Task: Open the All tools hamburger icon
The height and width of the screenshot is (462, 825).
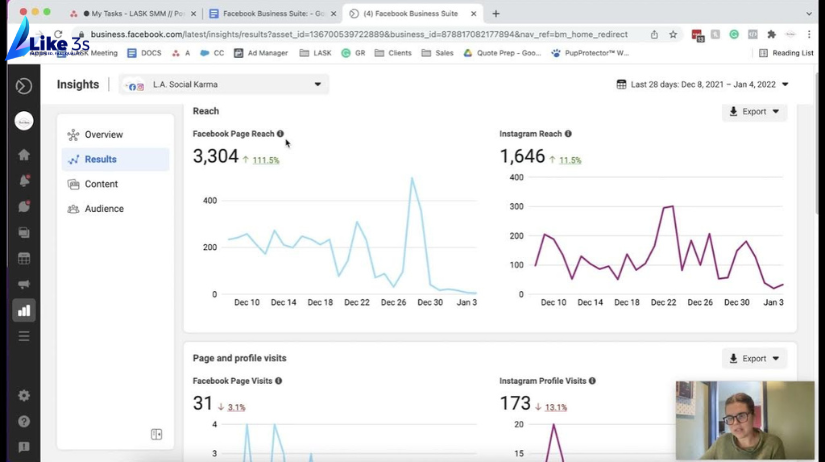Action: [x=24, y=336]
